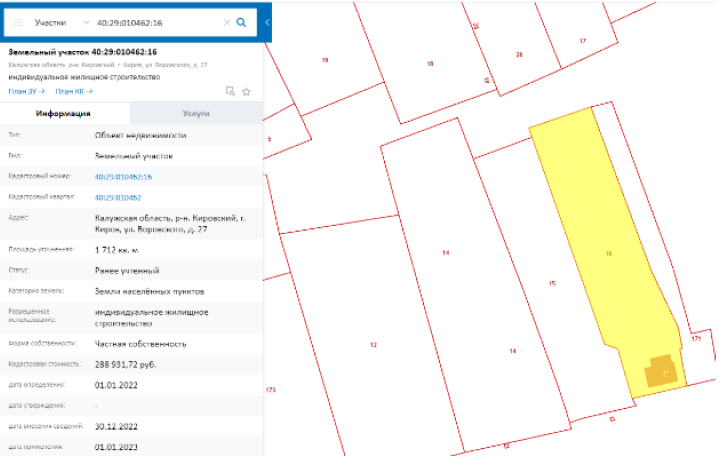
Task: Switch to the Услуги tab
Action: [196, 113]
